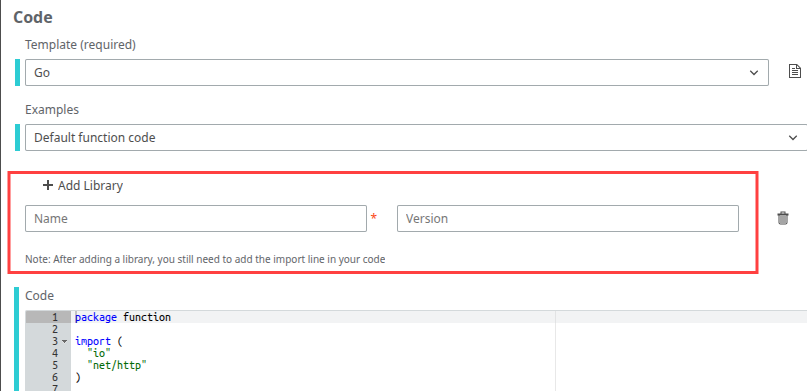Select line number 2 in the editor gutter
Image resolution: width=807 pixels, height=391 pixels.
(x=55, y=329)
